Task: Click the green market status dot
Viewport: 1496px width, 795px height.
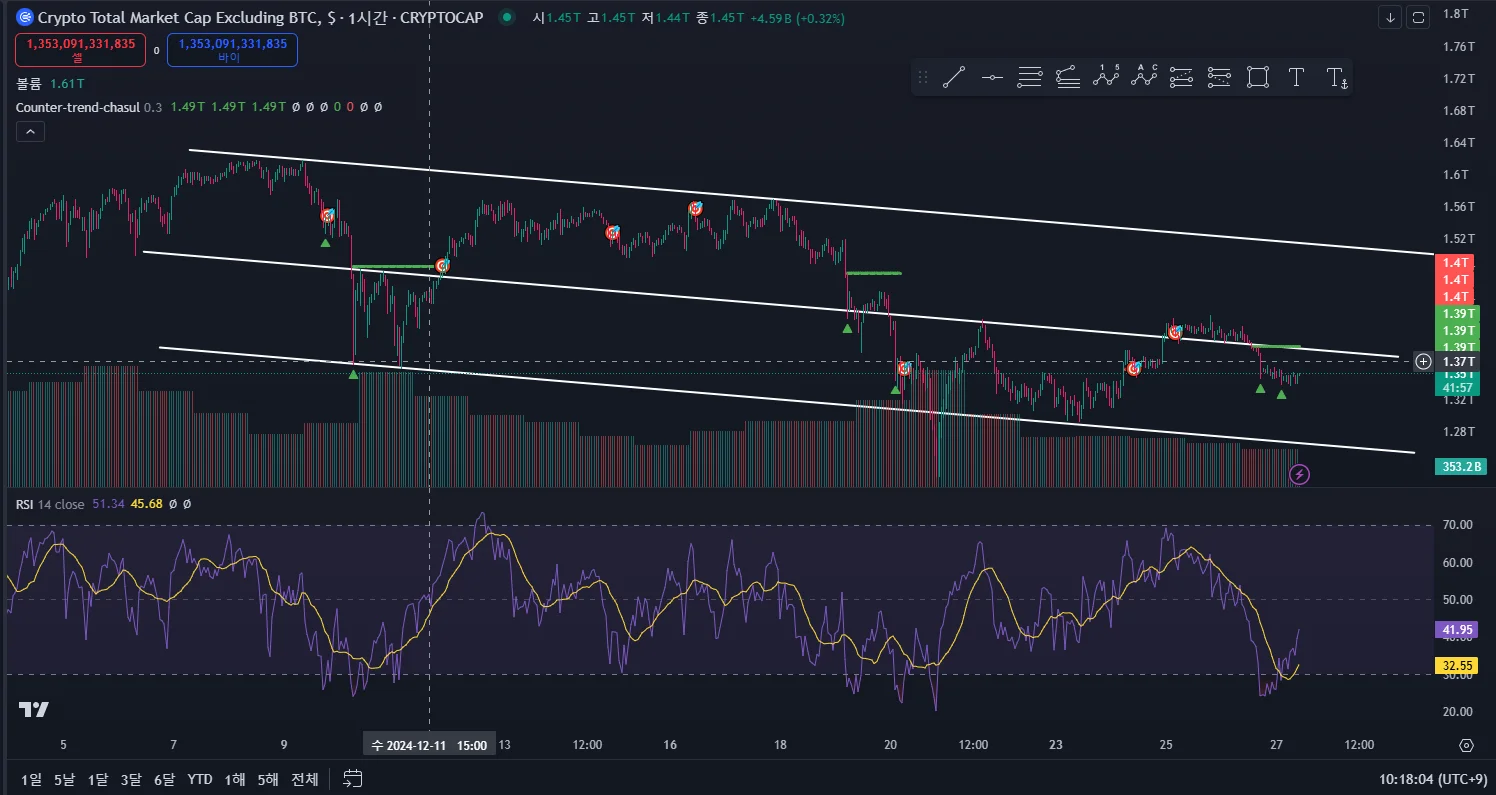Action: click(509, 18)
